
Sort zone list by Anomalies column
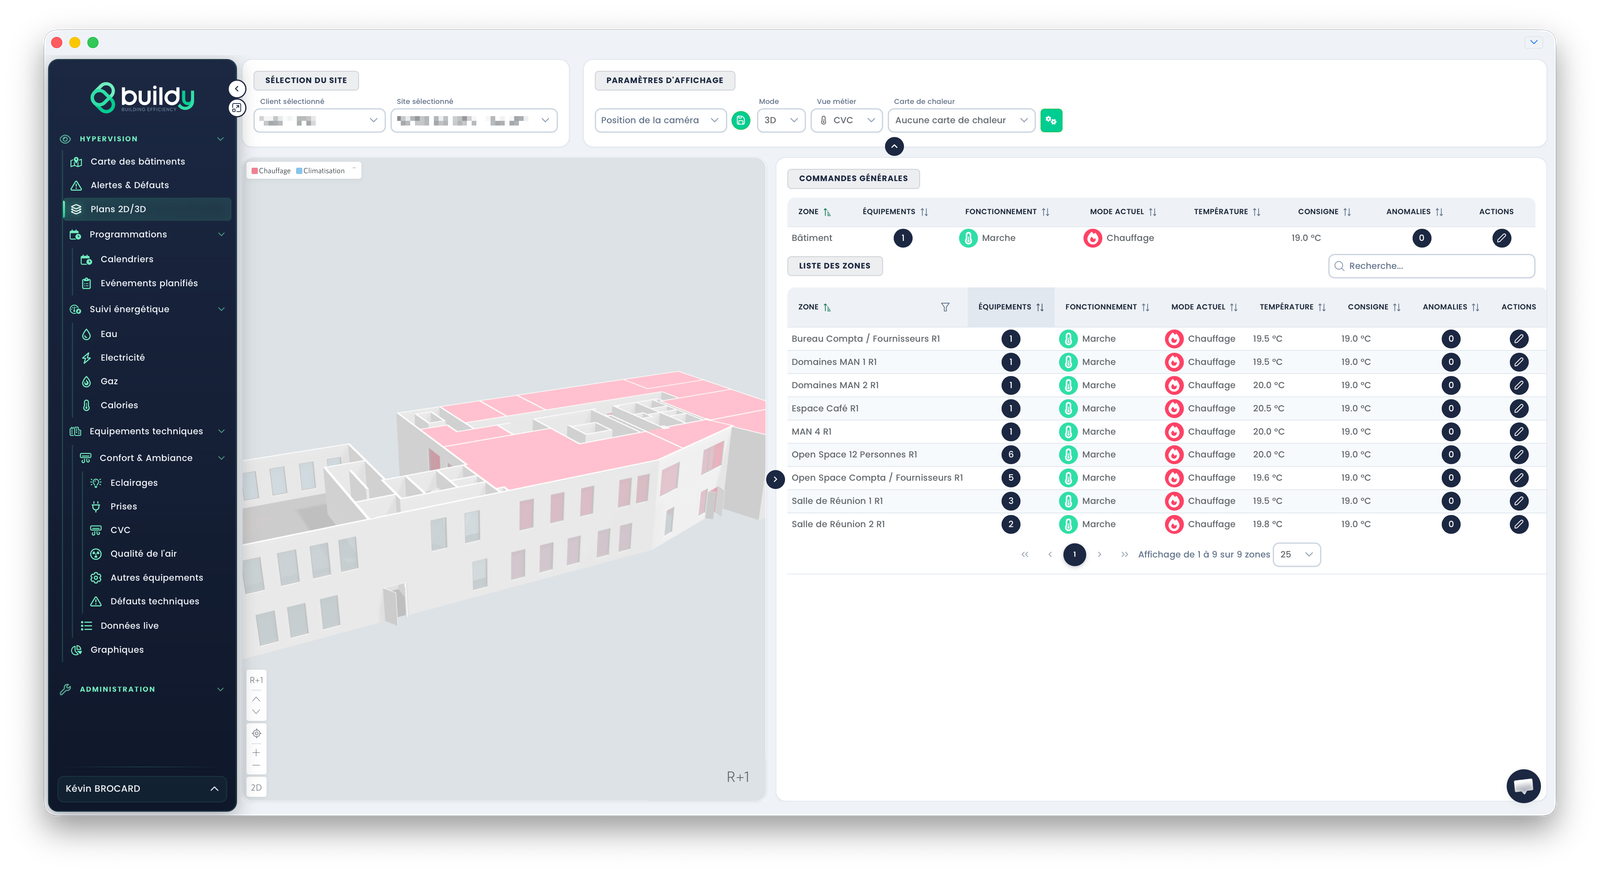click(1451, 307)
